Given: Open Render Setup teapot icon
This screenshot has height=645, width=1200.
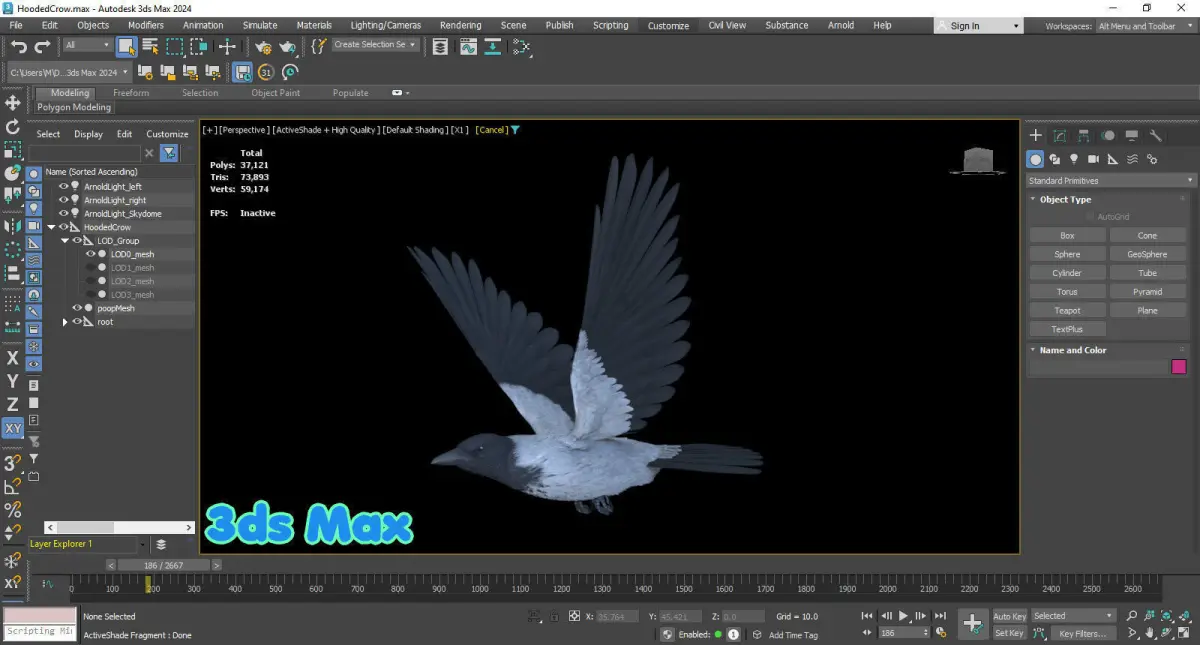Looking at the screenshot, I should 263,46.
